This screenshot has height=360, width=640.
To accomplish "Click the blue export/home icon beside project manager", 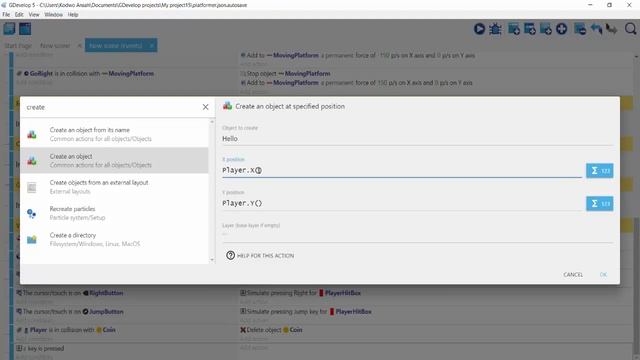I will (x=25, y=29).
